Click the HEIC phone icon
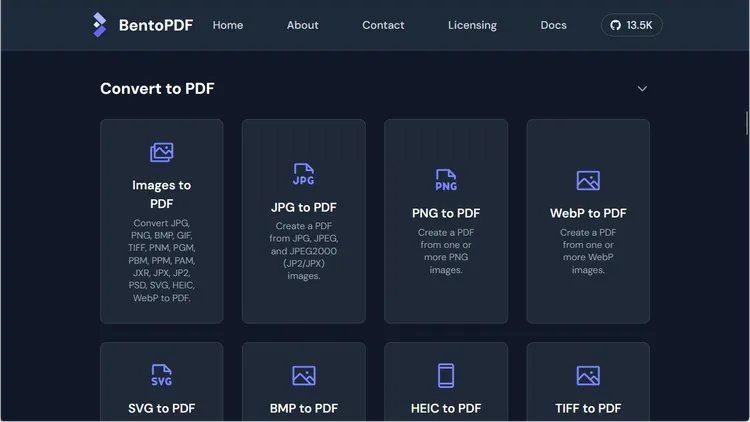Image resolution: width=750 pixels, height=422 pixels. (446, 376)
